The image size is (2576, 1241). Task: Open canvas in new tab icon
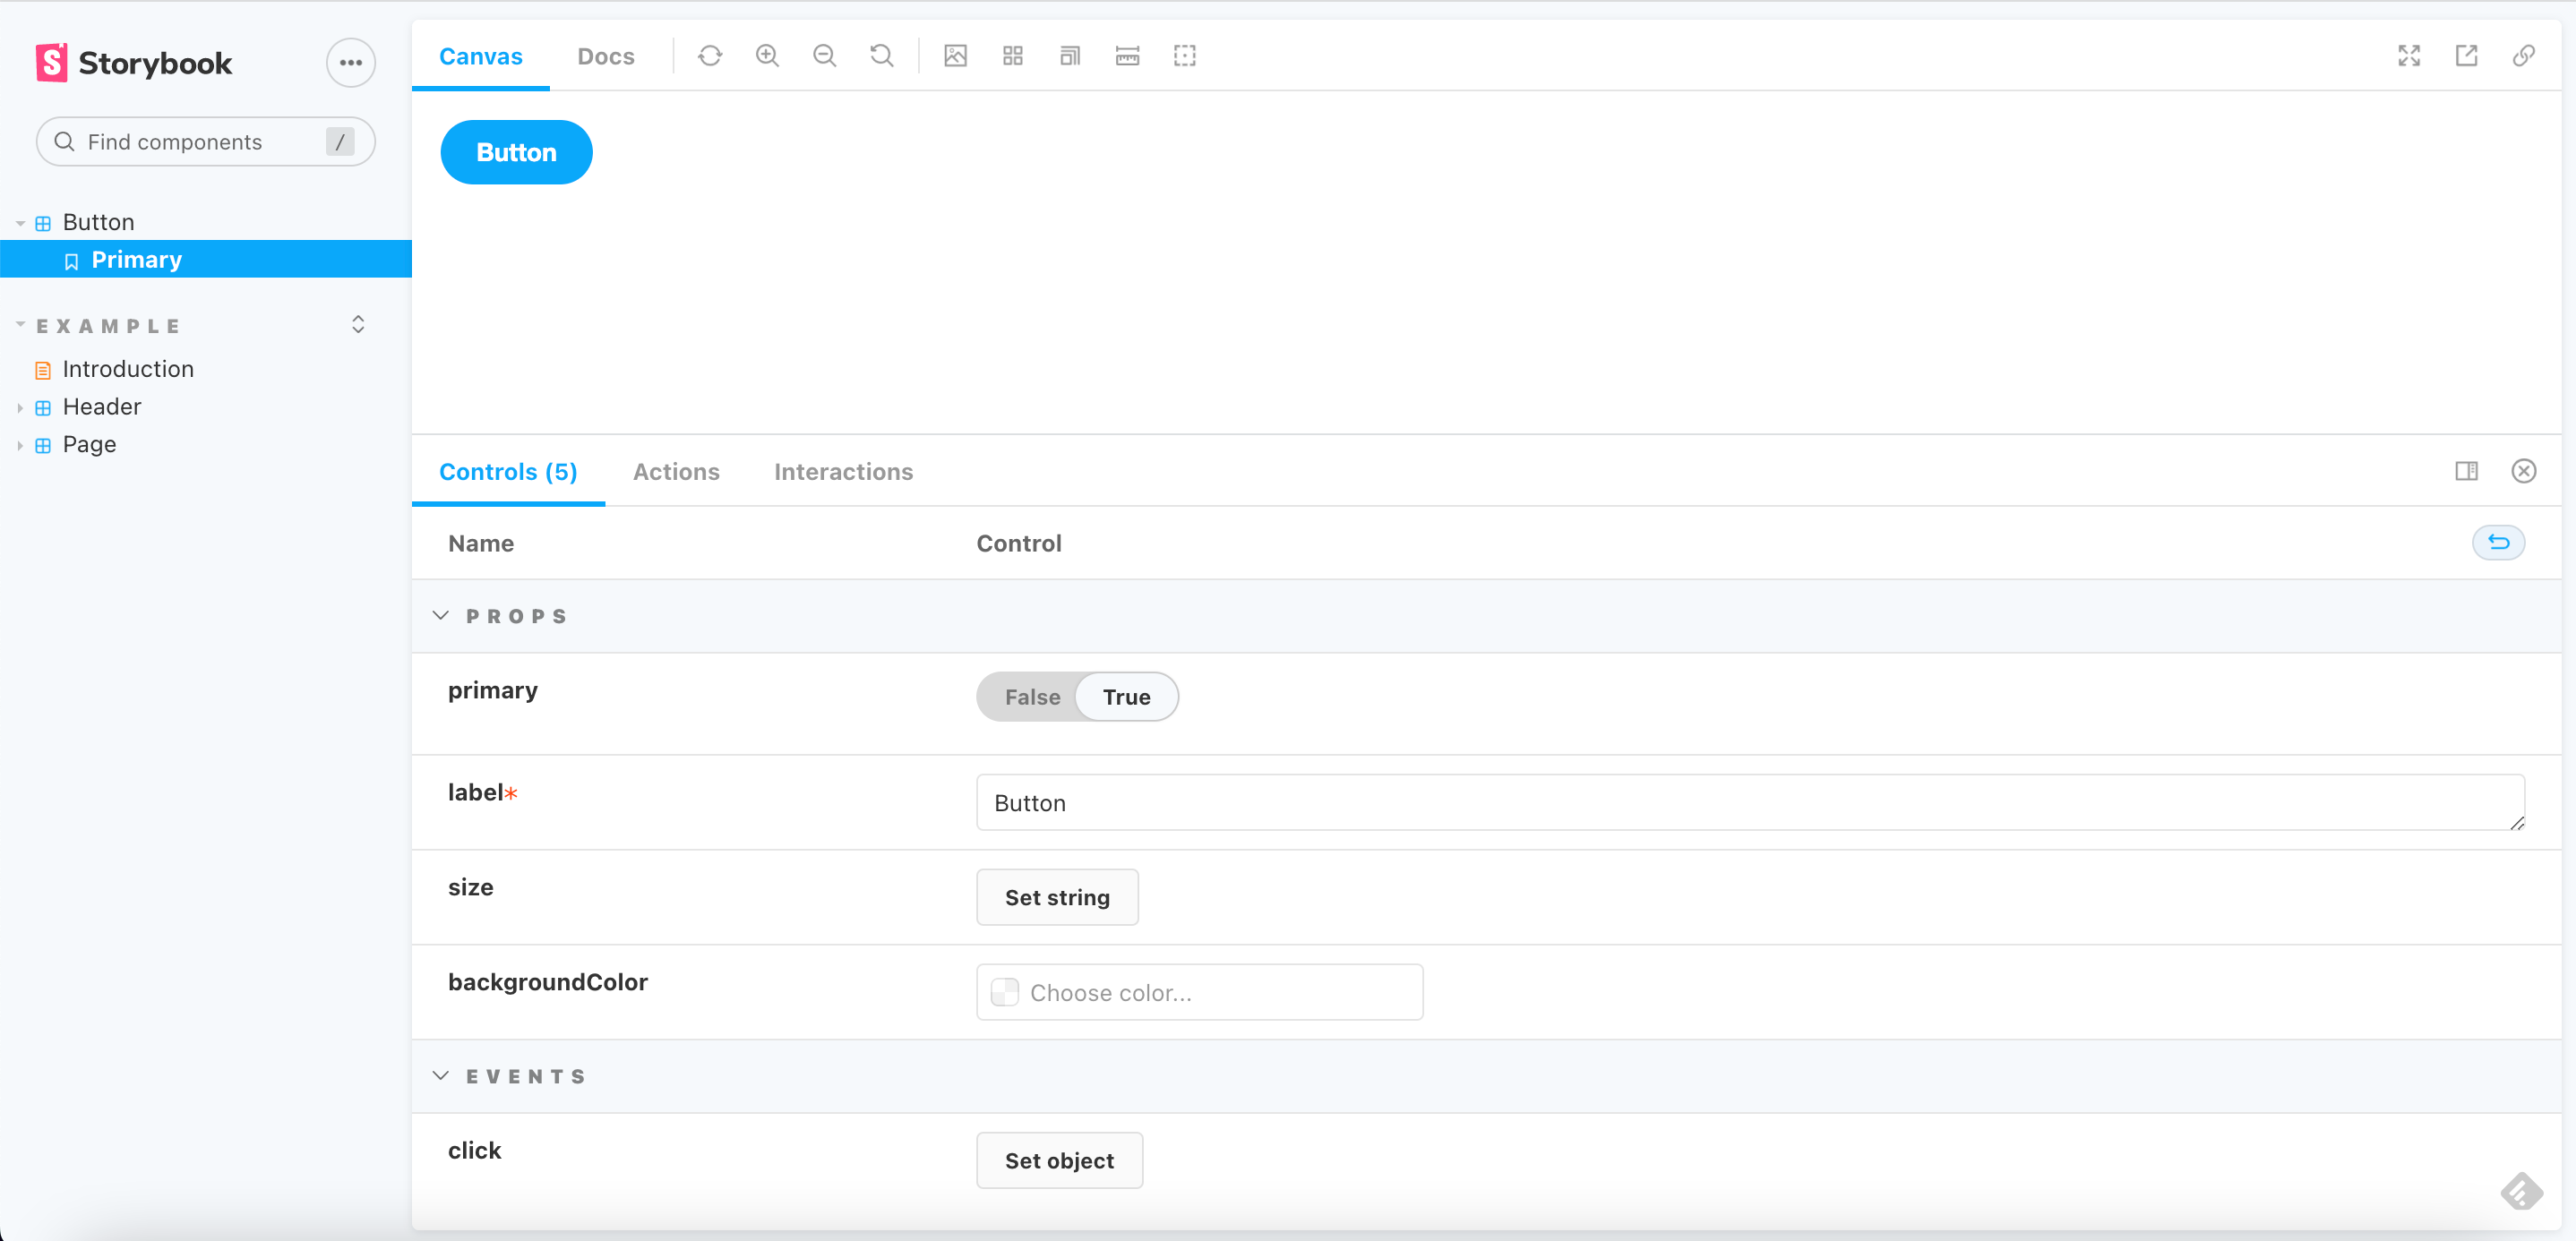pos(2466,56)
